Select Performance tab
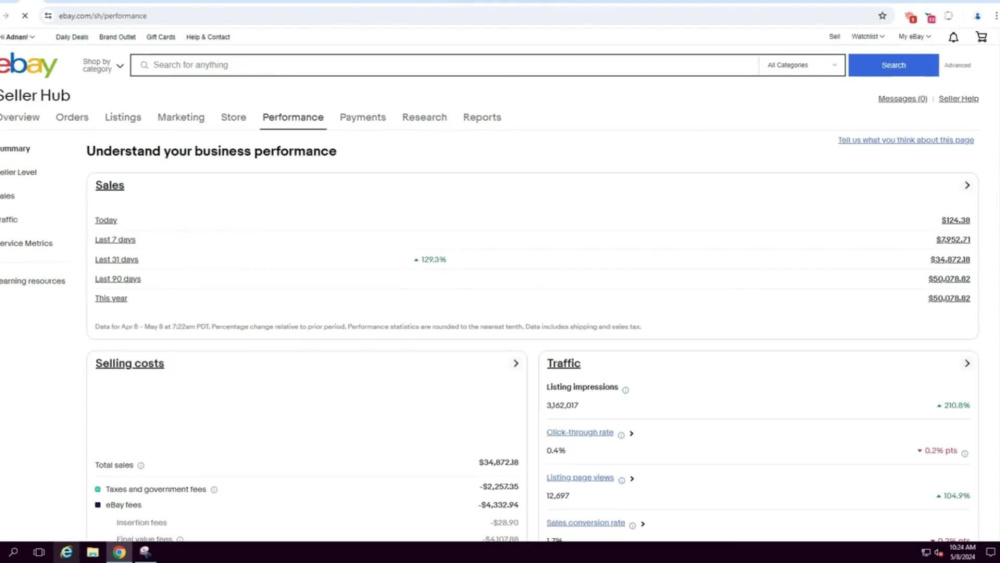Viewport: 1000px width, 563px height. tap(293, 117)
